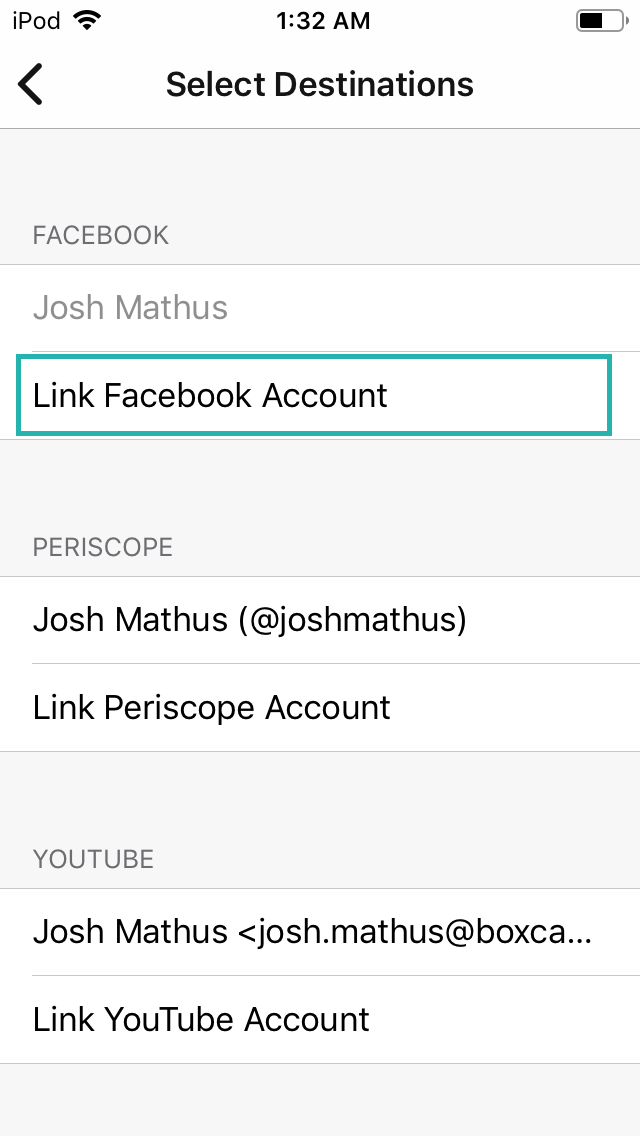Click the YOUTUBE section header

pyautogui.click(x=93, y=859)
